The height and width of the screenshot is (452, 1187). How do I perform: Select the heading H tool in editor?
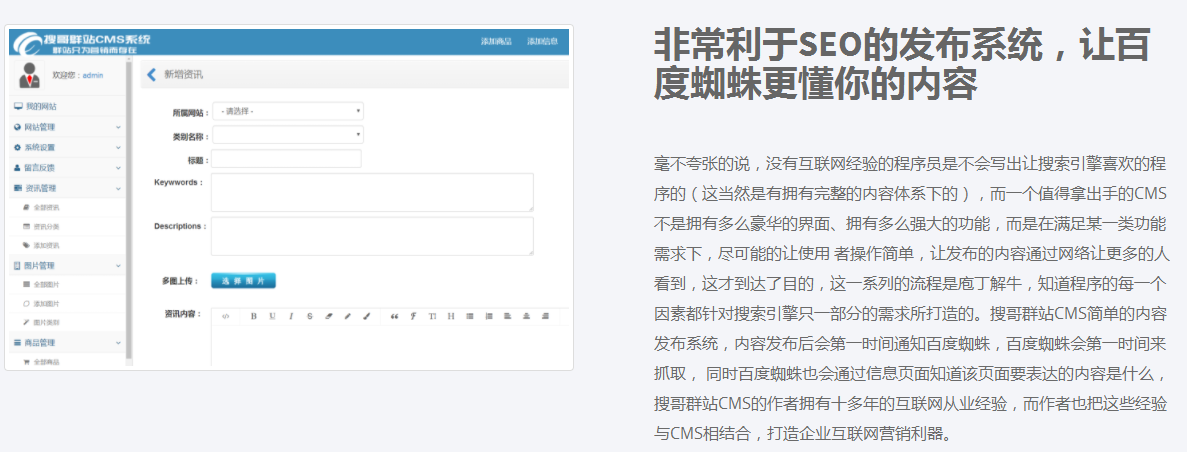[x=451, y=316]
